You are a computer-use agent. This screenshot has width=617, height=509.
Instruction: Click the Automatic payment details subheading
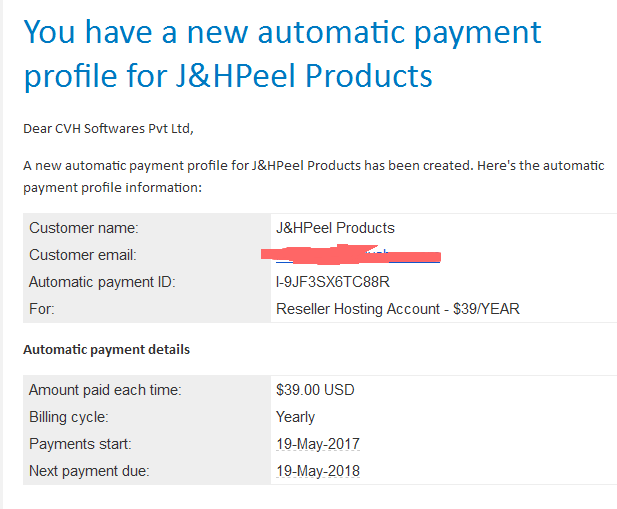point(107,350)
